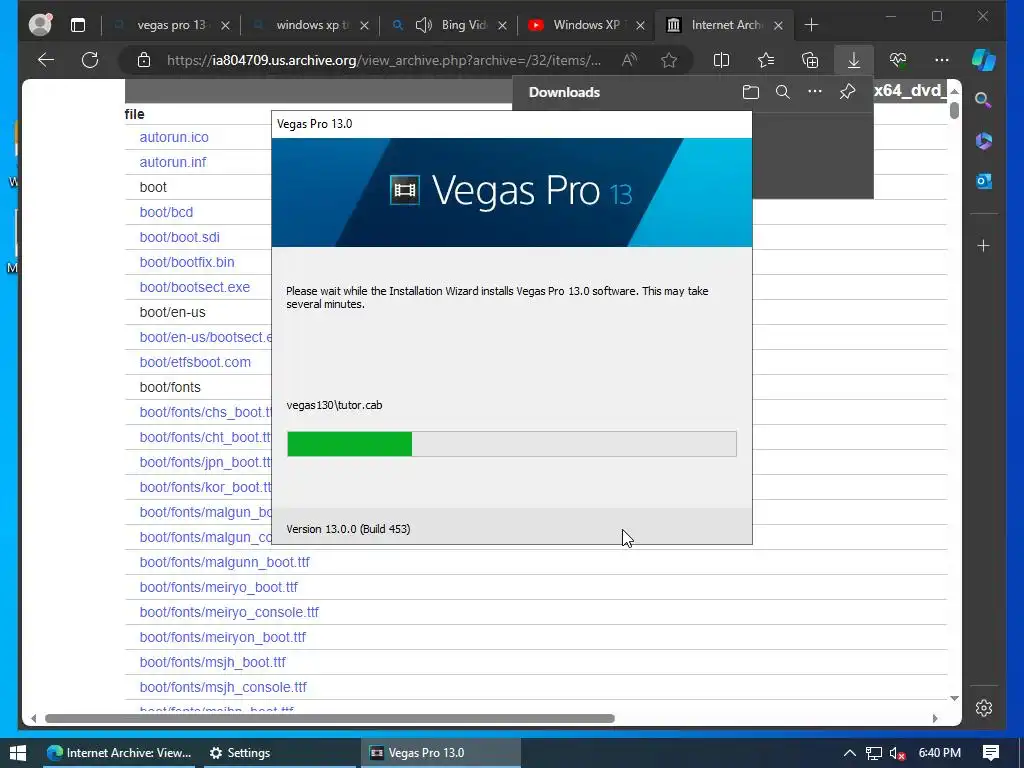Open boot/fonts/malgunn_boot.ttf link

(x=224, y=562)
